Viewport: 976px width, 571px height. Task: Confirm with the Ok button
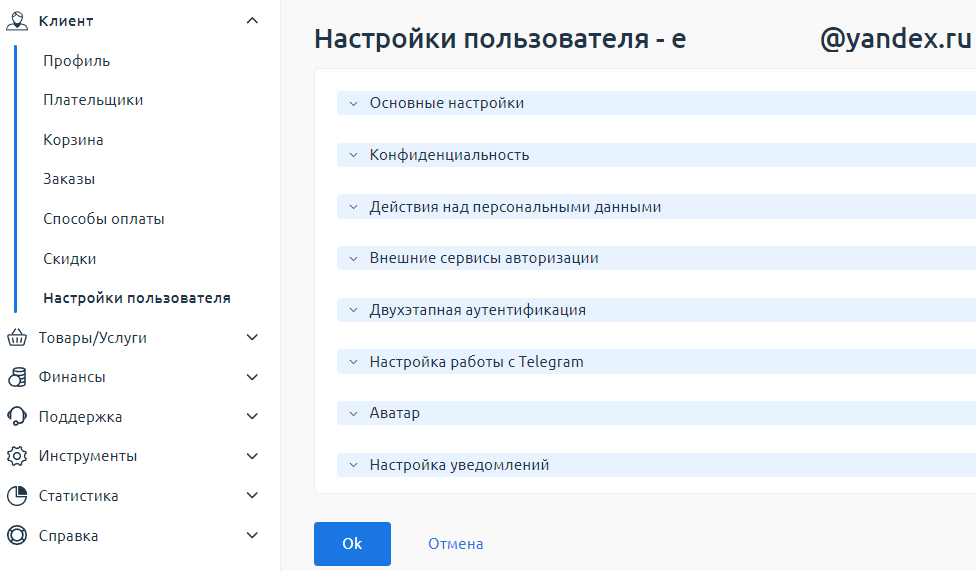tap(352, 544)
